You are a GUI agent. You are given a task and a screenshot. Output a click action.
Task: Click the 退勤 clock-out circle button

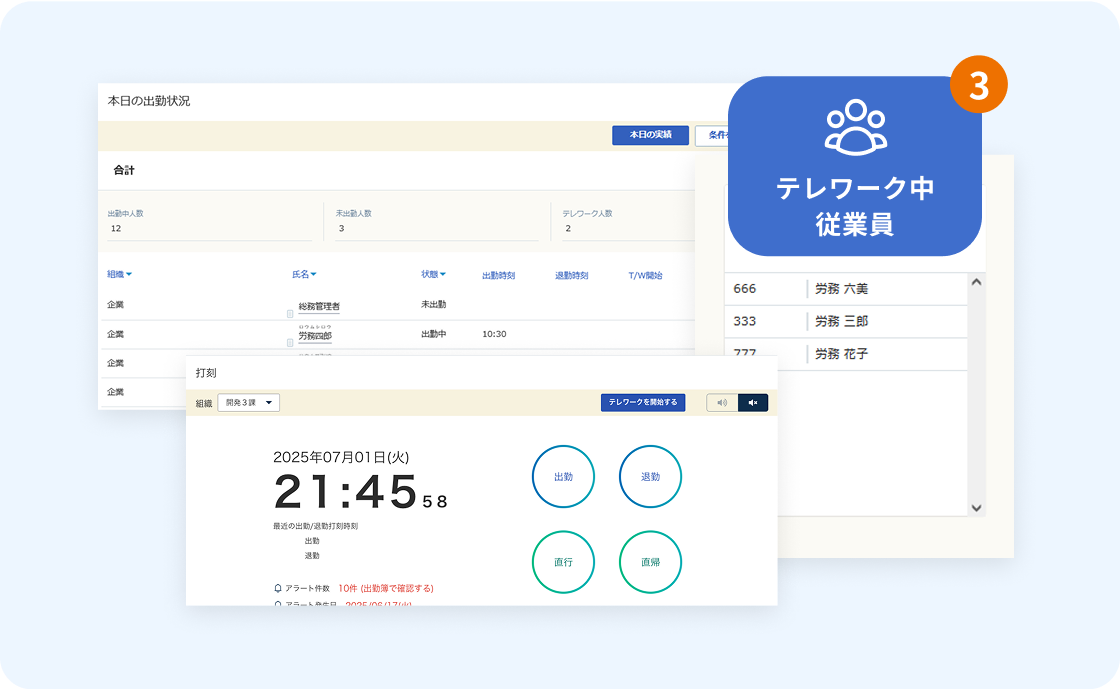650,477
